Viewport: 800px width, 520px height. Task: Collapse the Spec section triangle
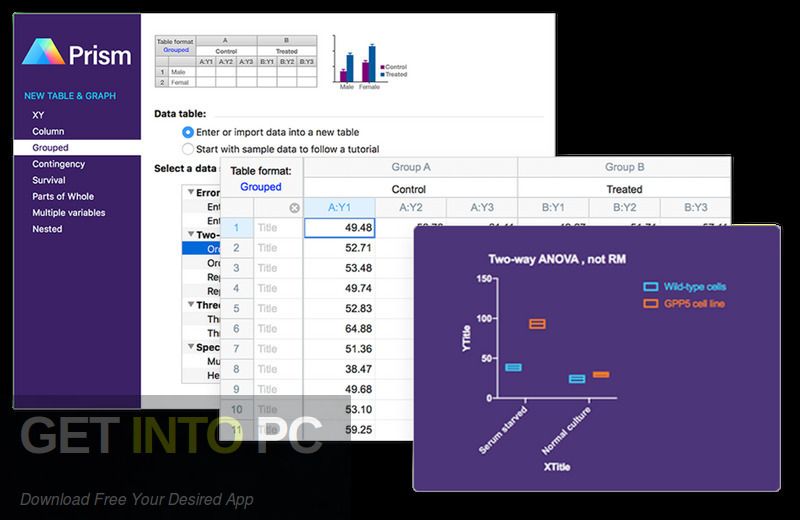point(190,347)
